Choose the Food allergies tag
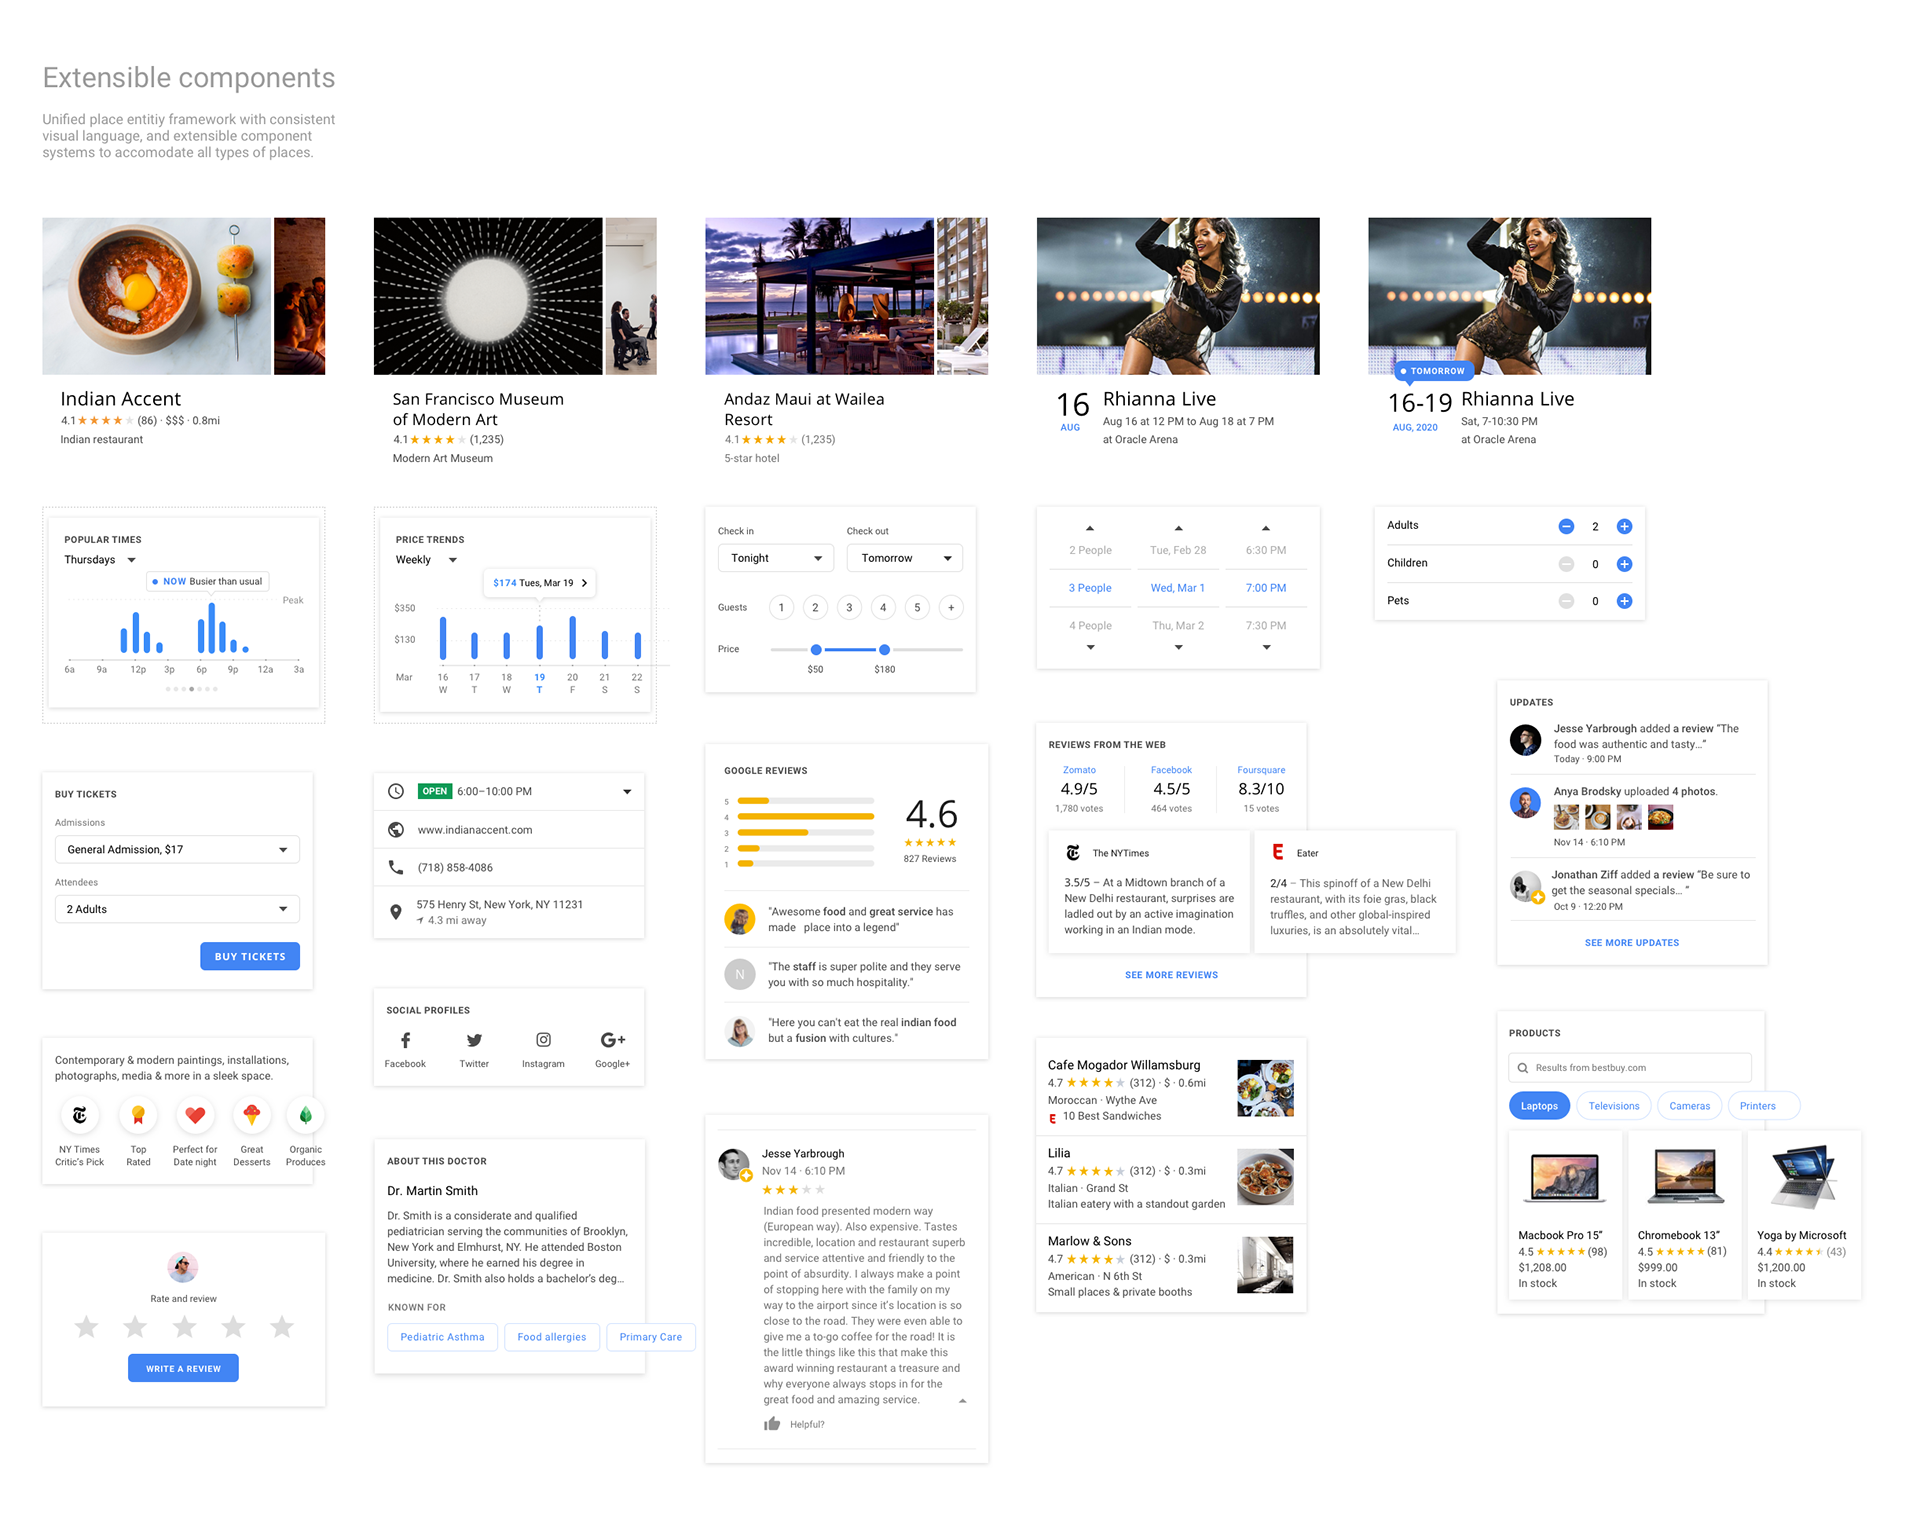 552,1337
